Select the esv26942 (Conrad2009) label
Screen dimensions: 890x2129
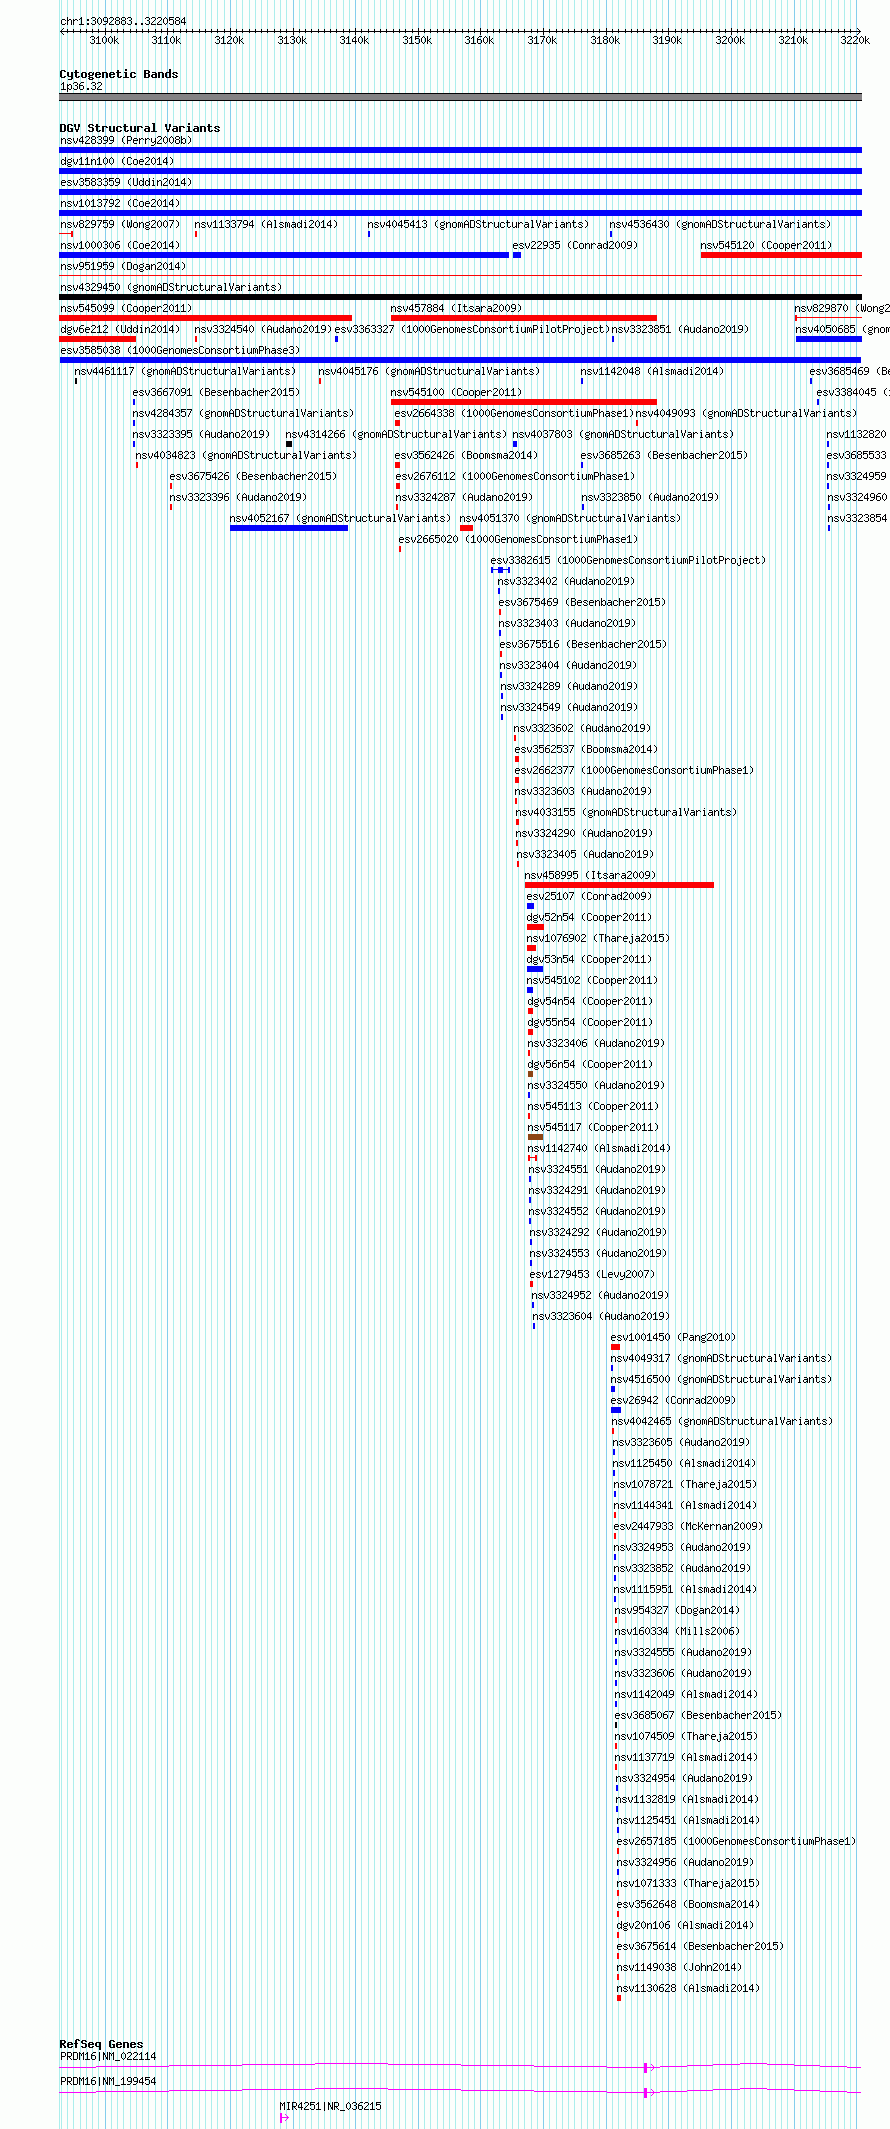673,1401
